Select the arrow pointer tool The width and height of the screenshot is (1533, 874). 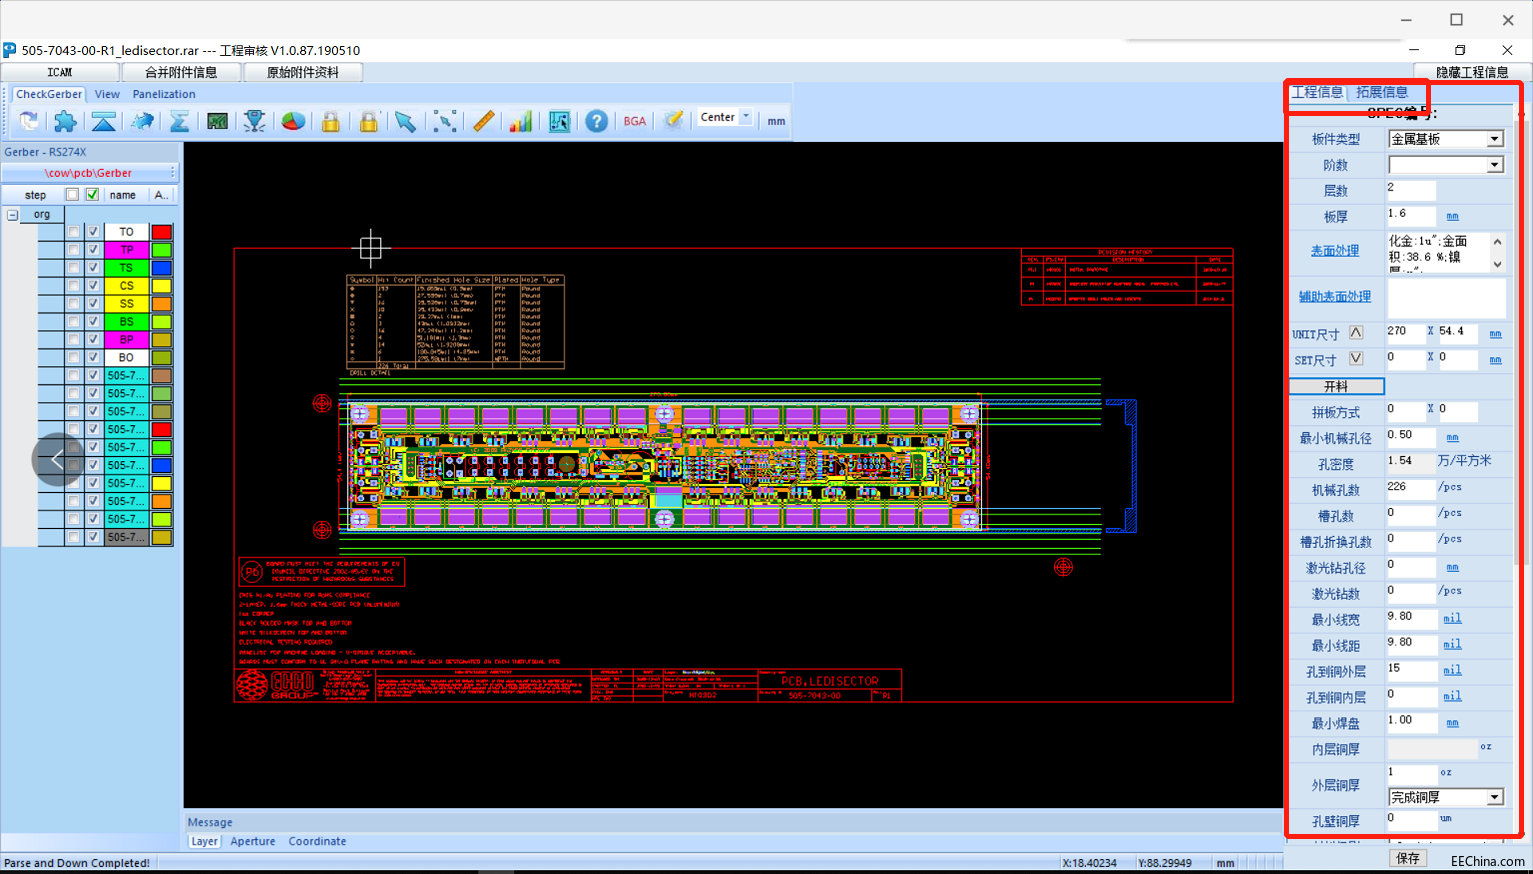(x=405, y=121)
